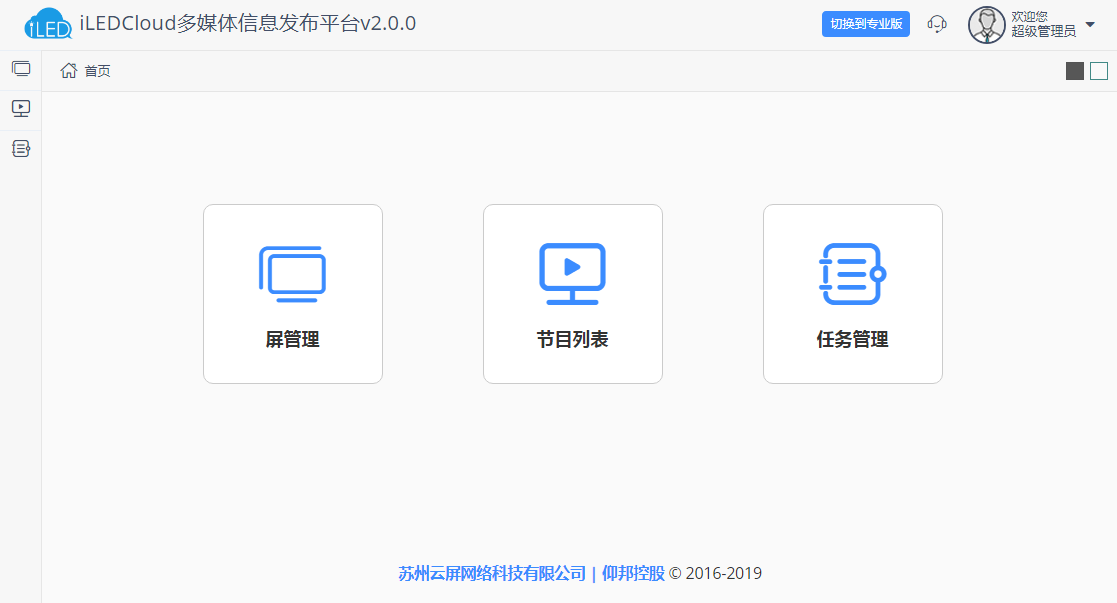Viewport: 1117px width, 603px height.
Task: Open the 仰邦控股 footer link
Action: (x=633, y=573)
